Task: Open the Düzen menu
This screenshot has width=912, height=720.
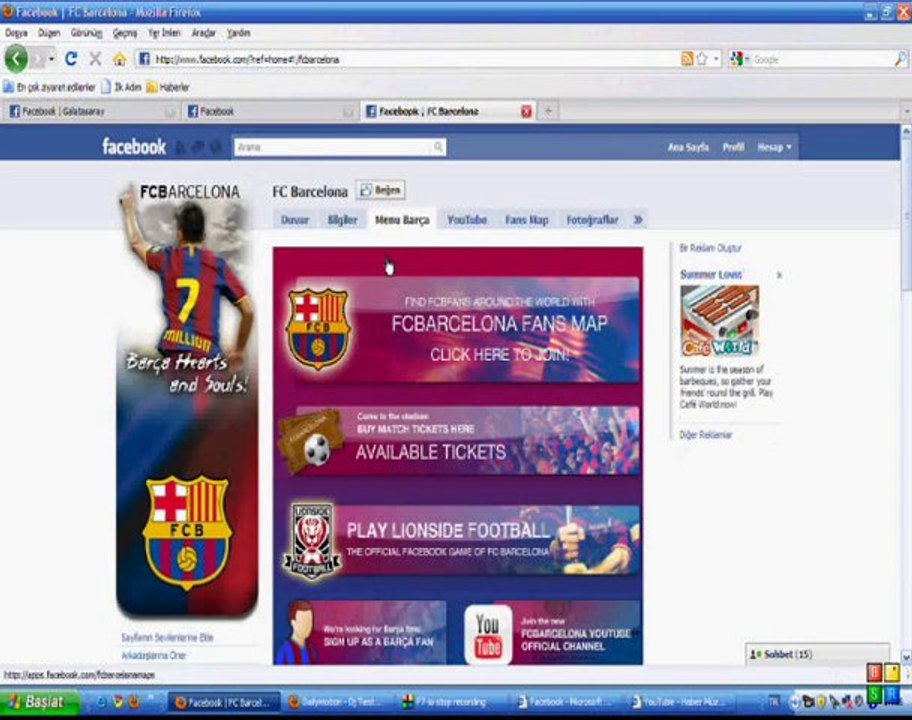Action: click(49, 33)
